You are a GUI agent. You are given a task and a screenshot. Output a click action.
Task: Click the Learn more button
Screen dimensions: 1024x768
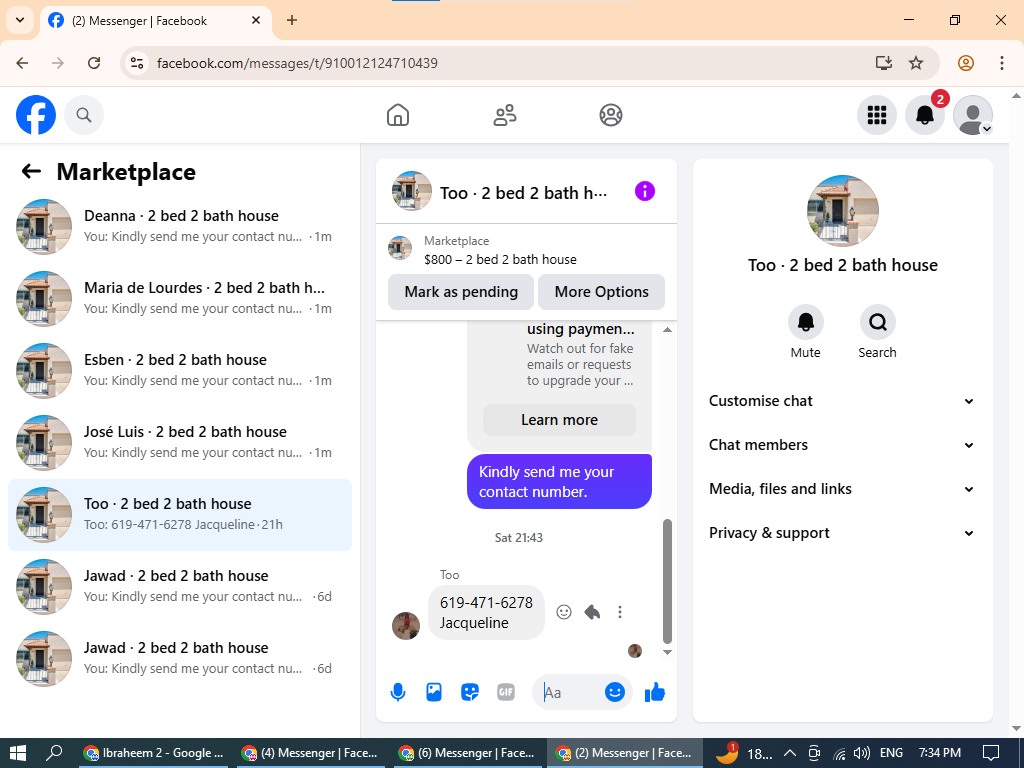pos(559,420)
